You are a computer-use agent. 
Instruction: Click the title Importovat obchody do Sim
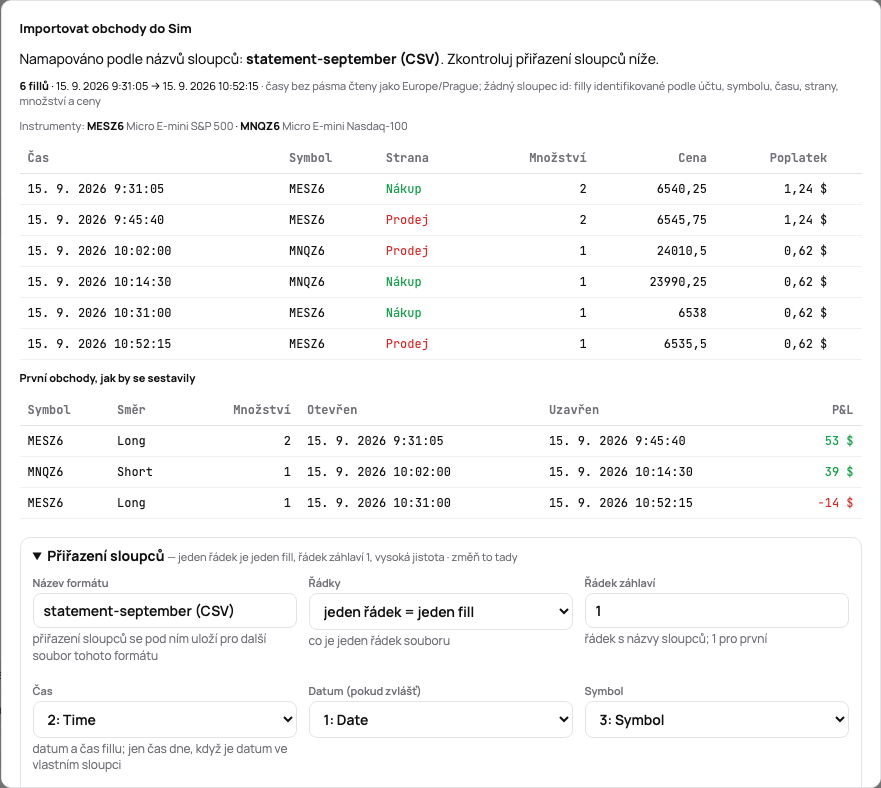(106, 29)
